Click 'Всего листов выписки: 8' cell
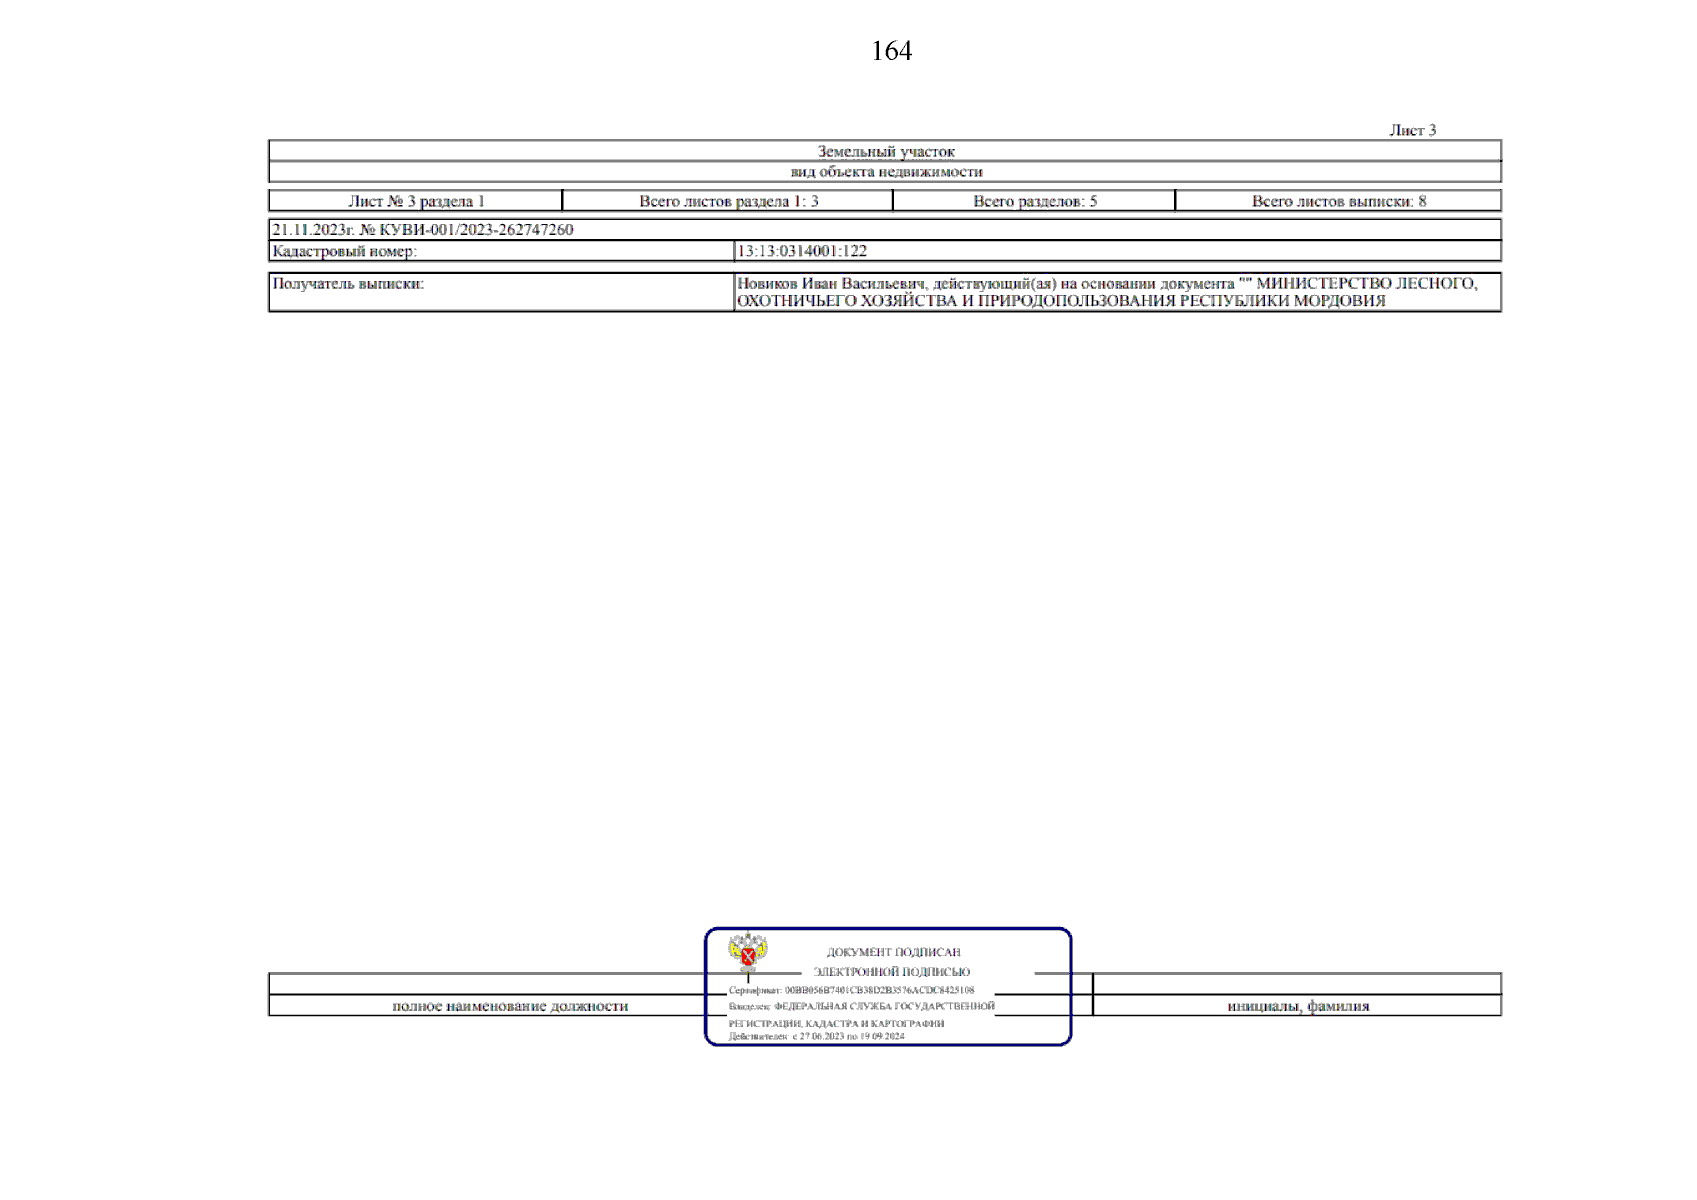The height and width of the screenshot is (1200, 1697). tap(1339, 201)
